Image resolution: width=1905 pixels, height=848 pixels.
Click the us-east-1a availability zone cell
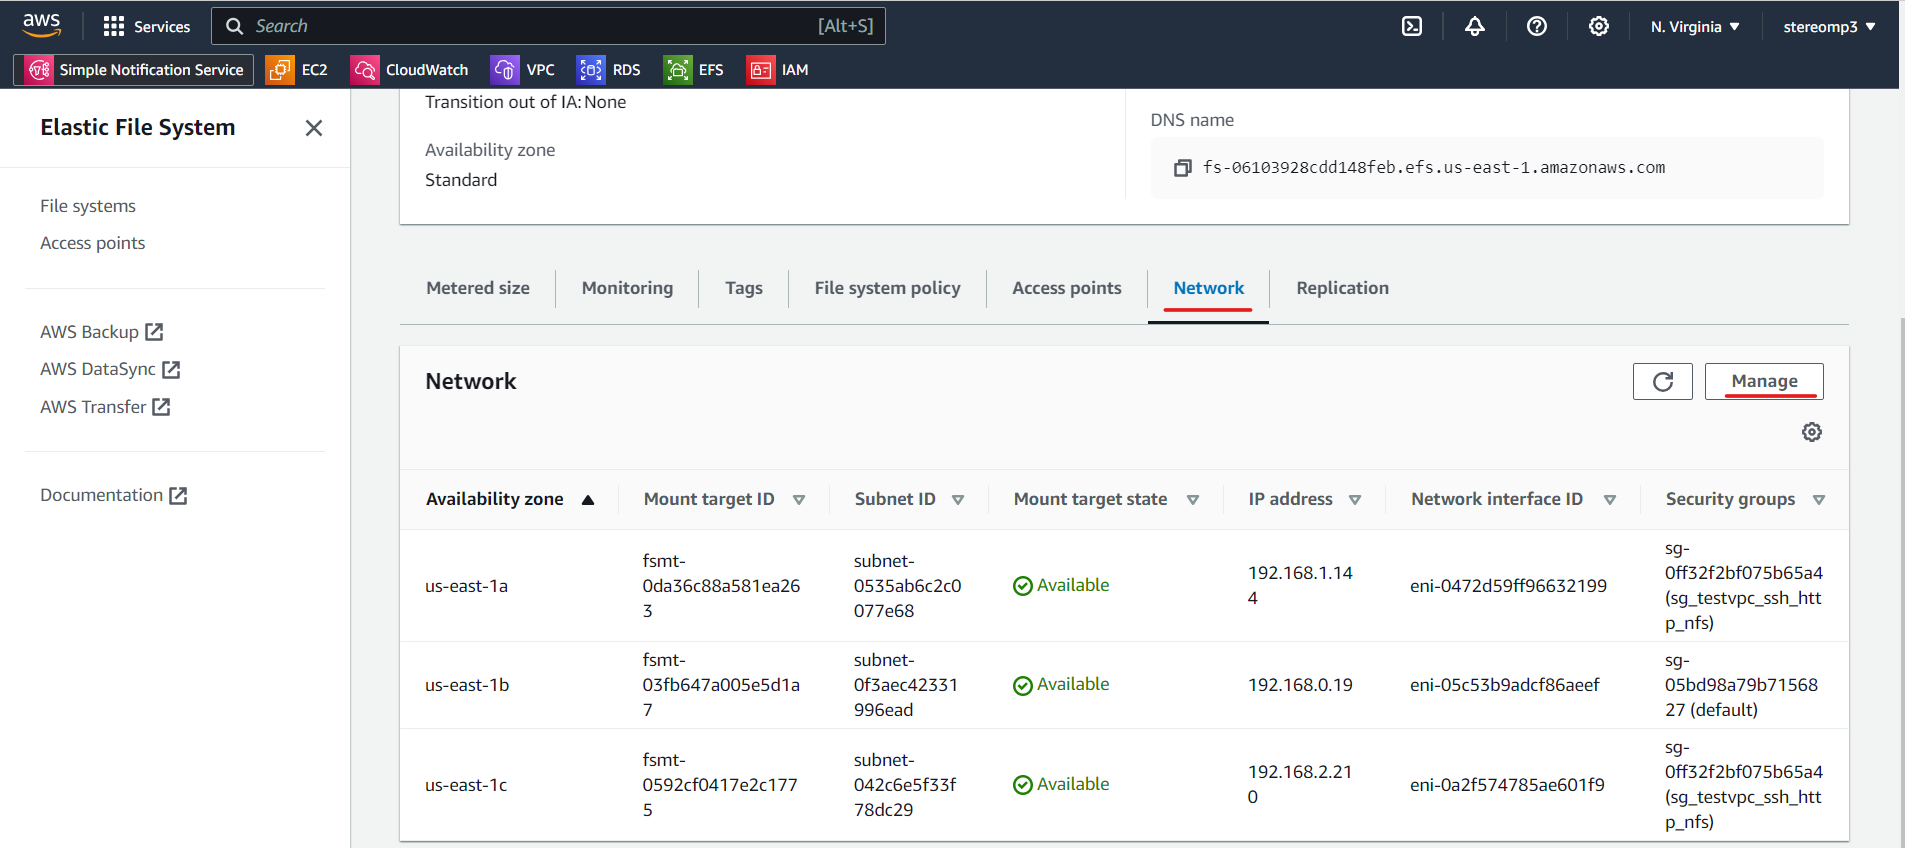click(466, 586)
